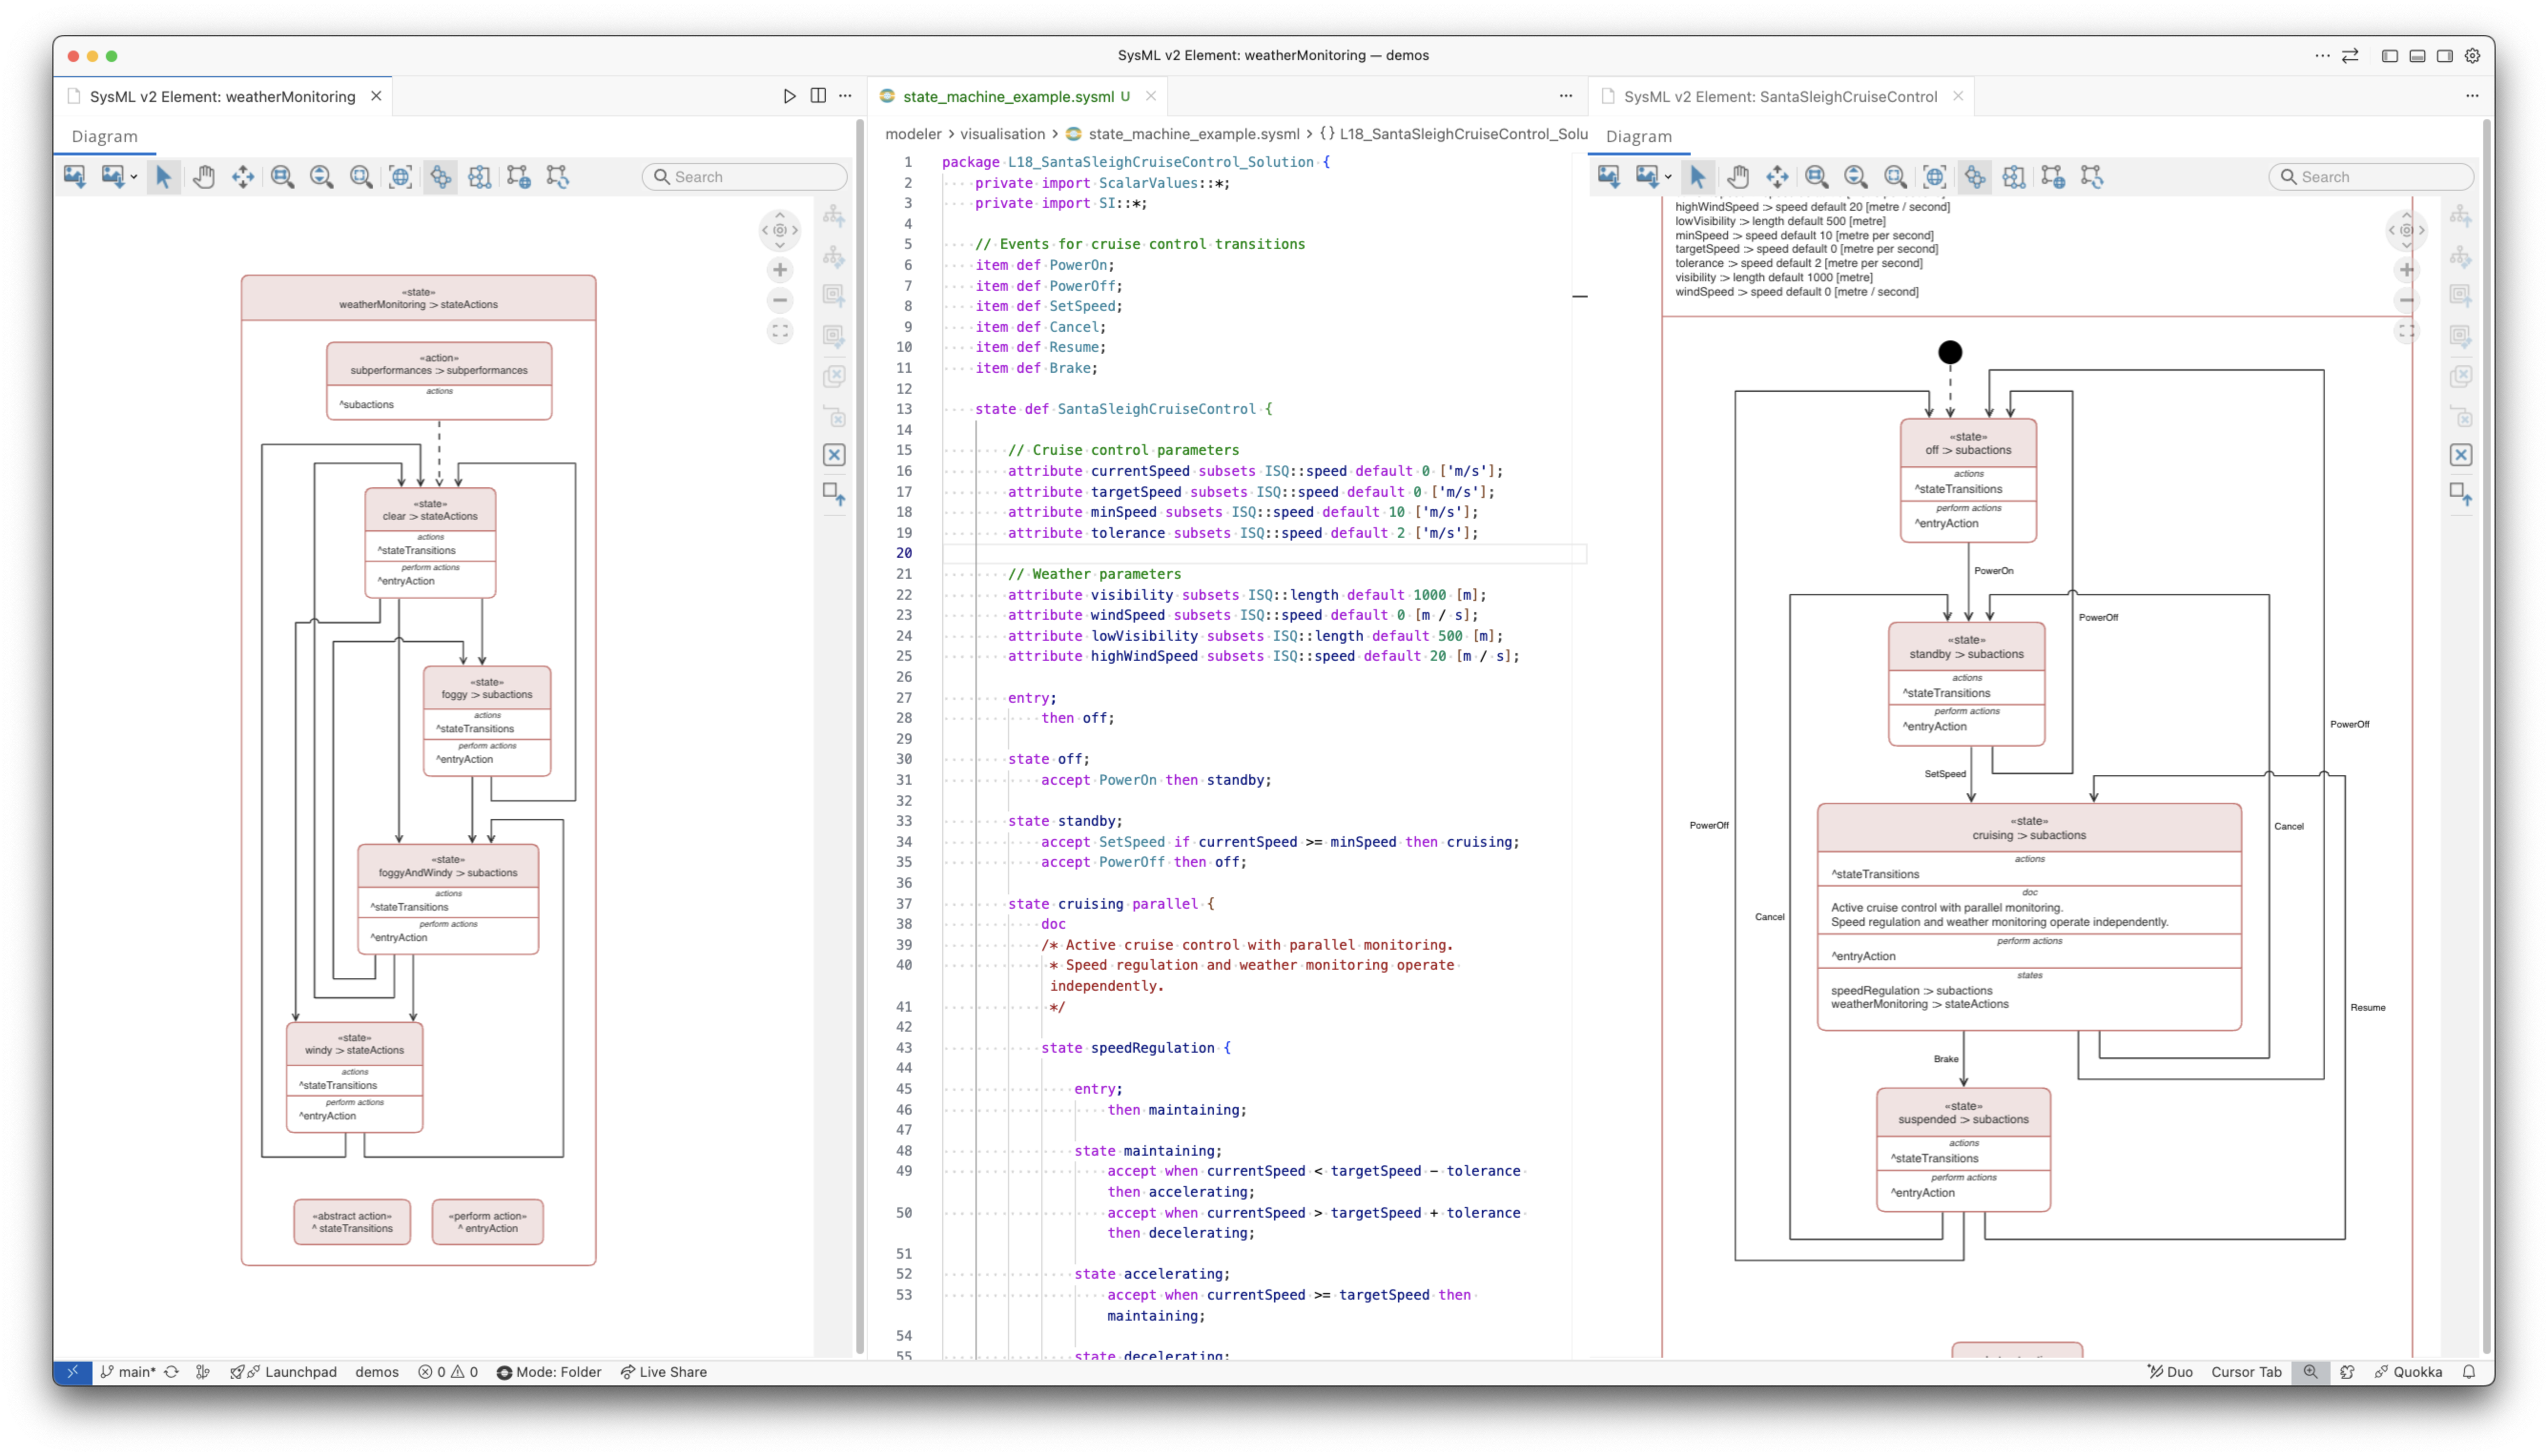Click the globe fit-to-screen icon in right toolbar
Viewport: 2548px width, 1456px height.
tap(1934, 177)
